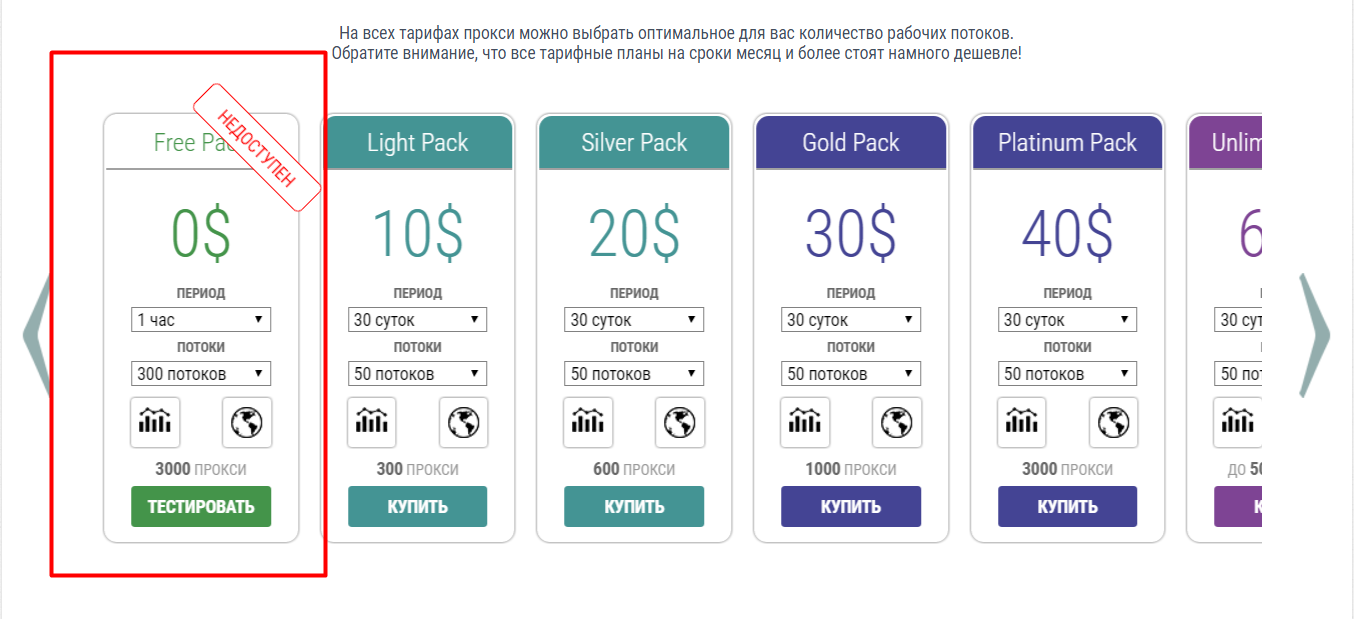This screenshot has height=619, width=1354.
Task: Click the chart icon in Free Pack
Action: pos(155,423)
